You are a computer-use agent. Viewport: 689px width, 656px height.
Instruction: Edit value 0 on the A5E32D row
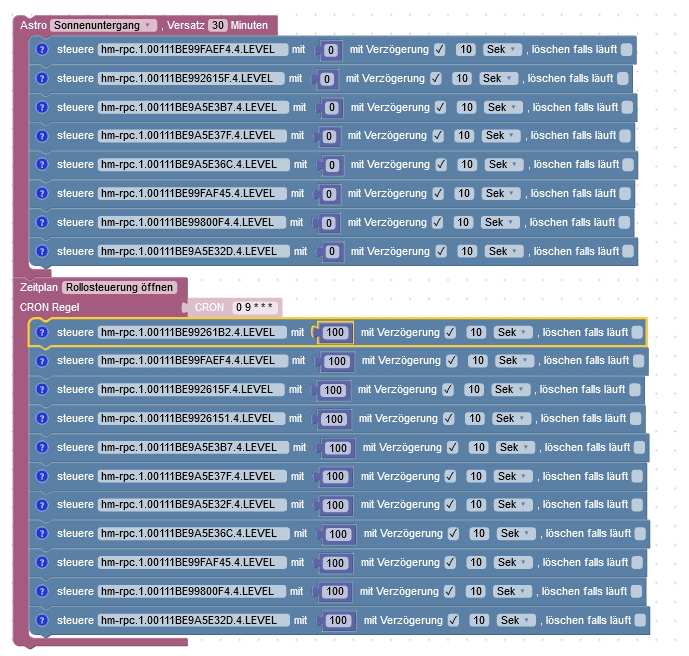pos(332,252)
